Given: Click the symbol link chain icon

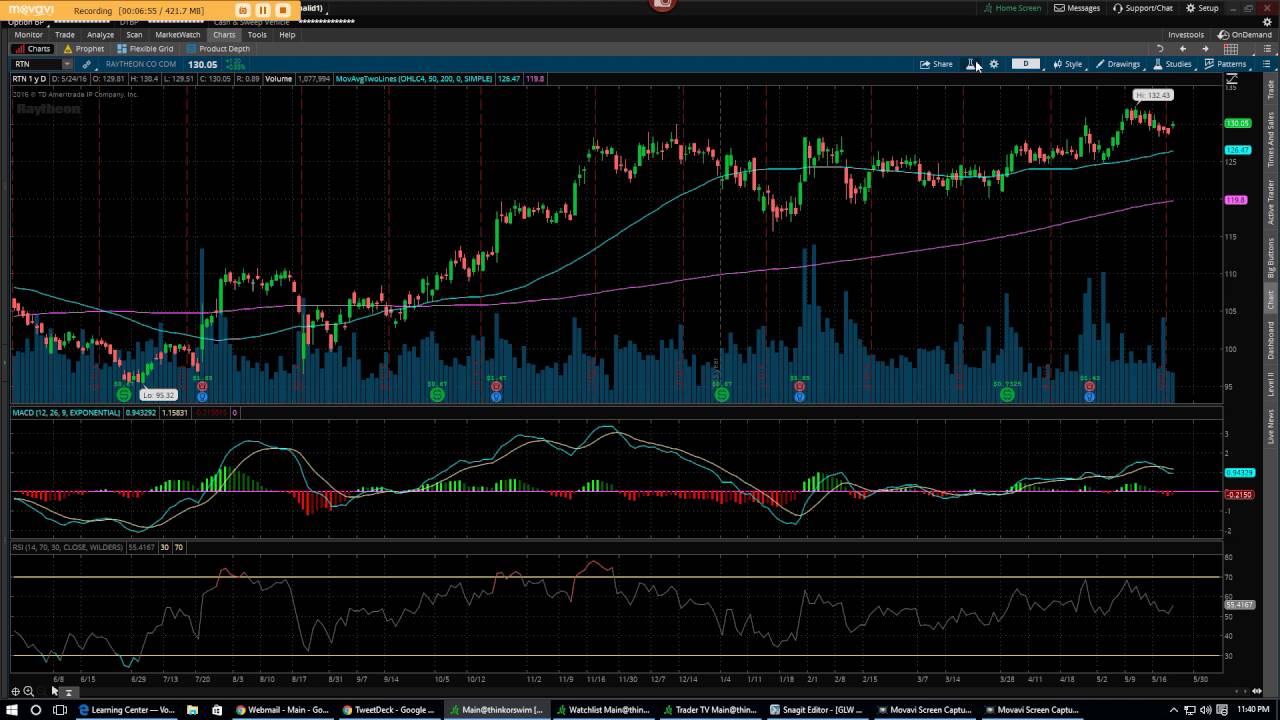Looking at the screenshot, I should (86, 64).
